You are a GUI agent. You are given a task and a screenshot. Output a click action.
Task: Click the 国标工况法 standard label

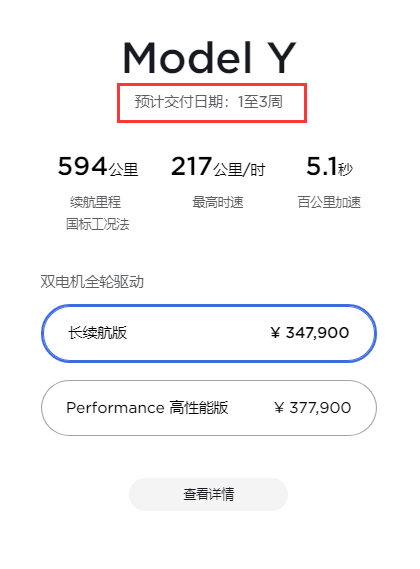coord(98,224)
